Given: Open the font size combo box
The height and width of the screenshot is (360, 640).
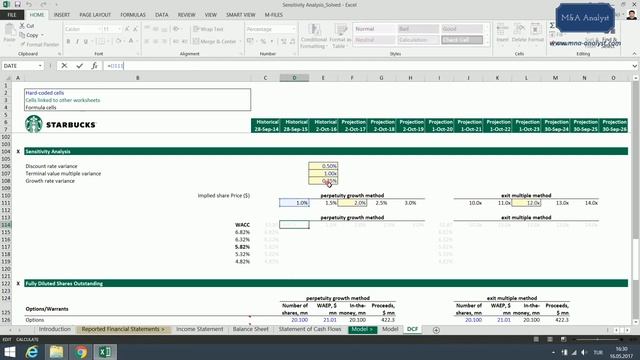Looking at the screenshot, I should click(x=111, y=29).
